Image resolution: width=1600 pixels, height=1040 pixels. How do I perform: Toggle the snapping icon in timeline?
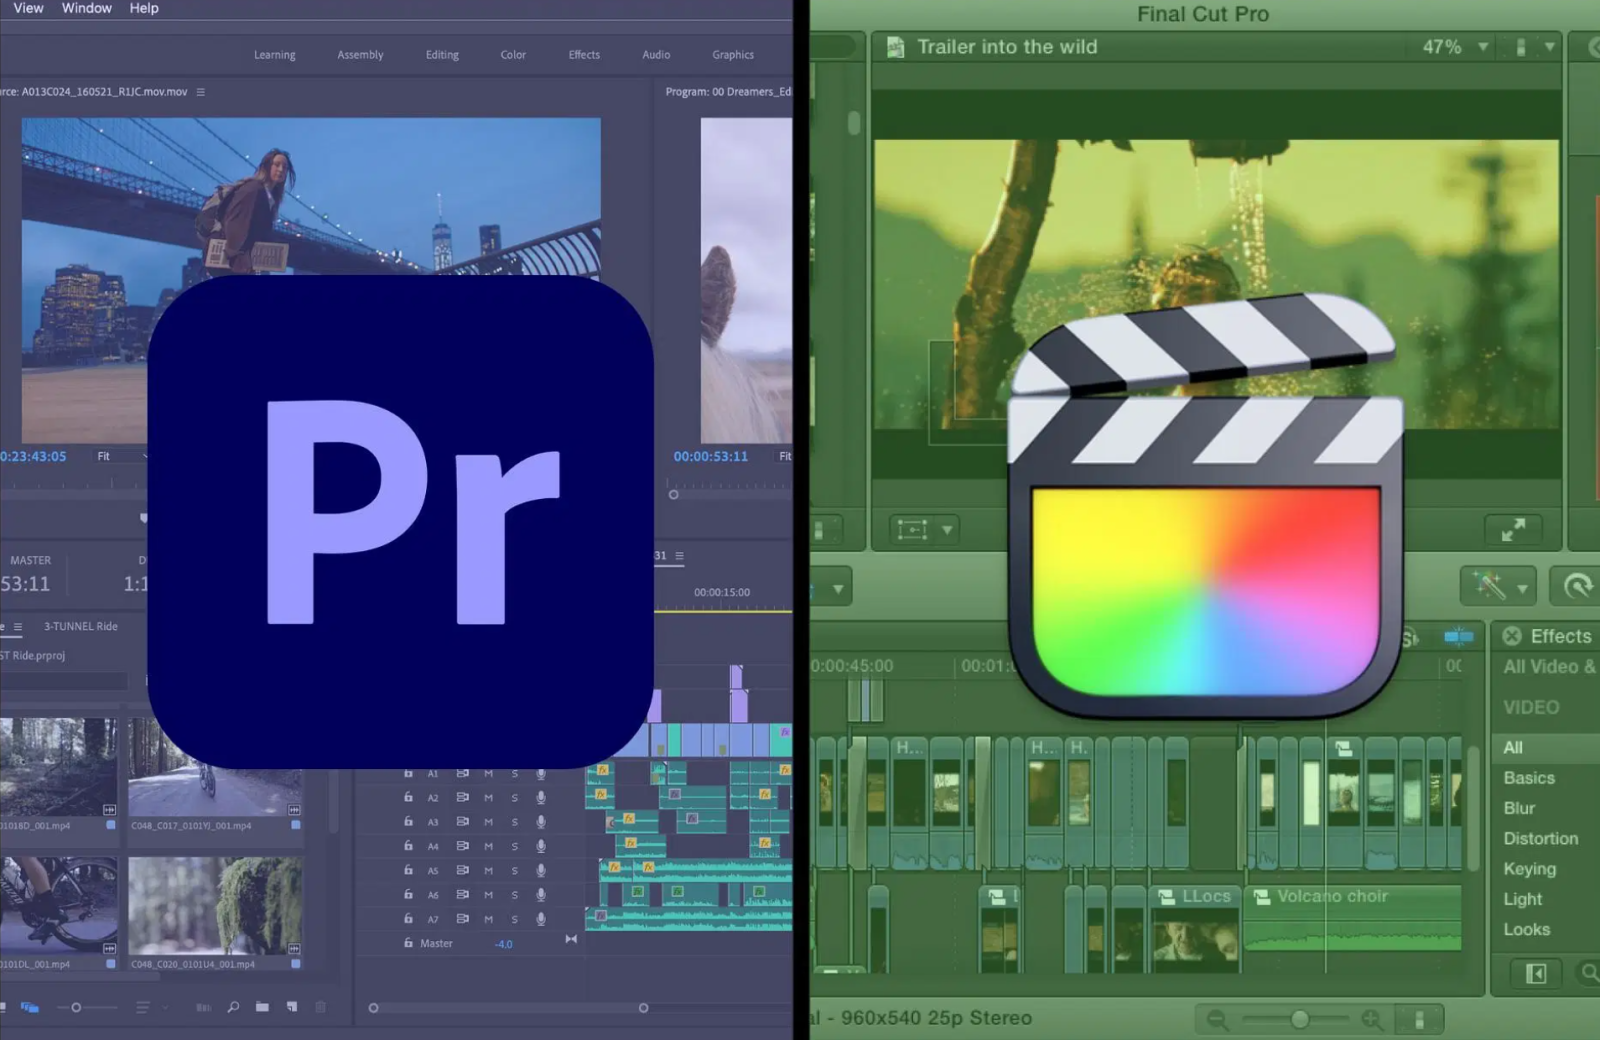coord(1459,637)
